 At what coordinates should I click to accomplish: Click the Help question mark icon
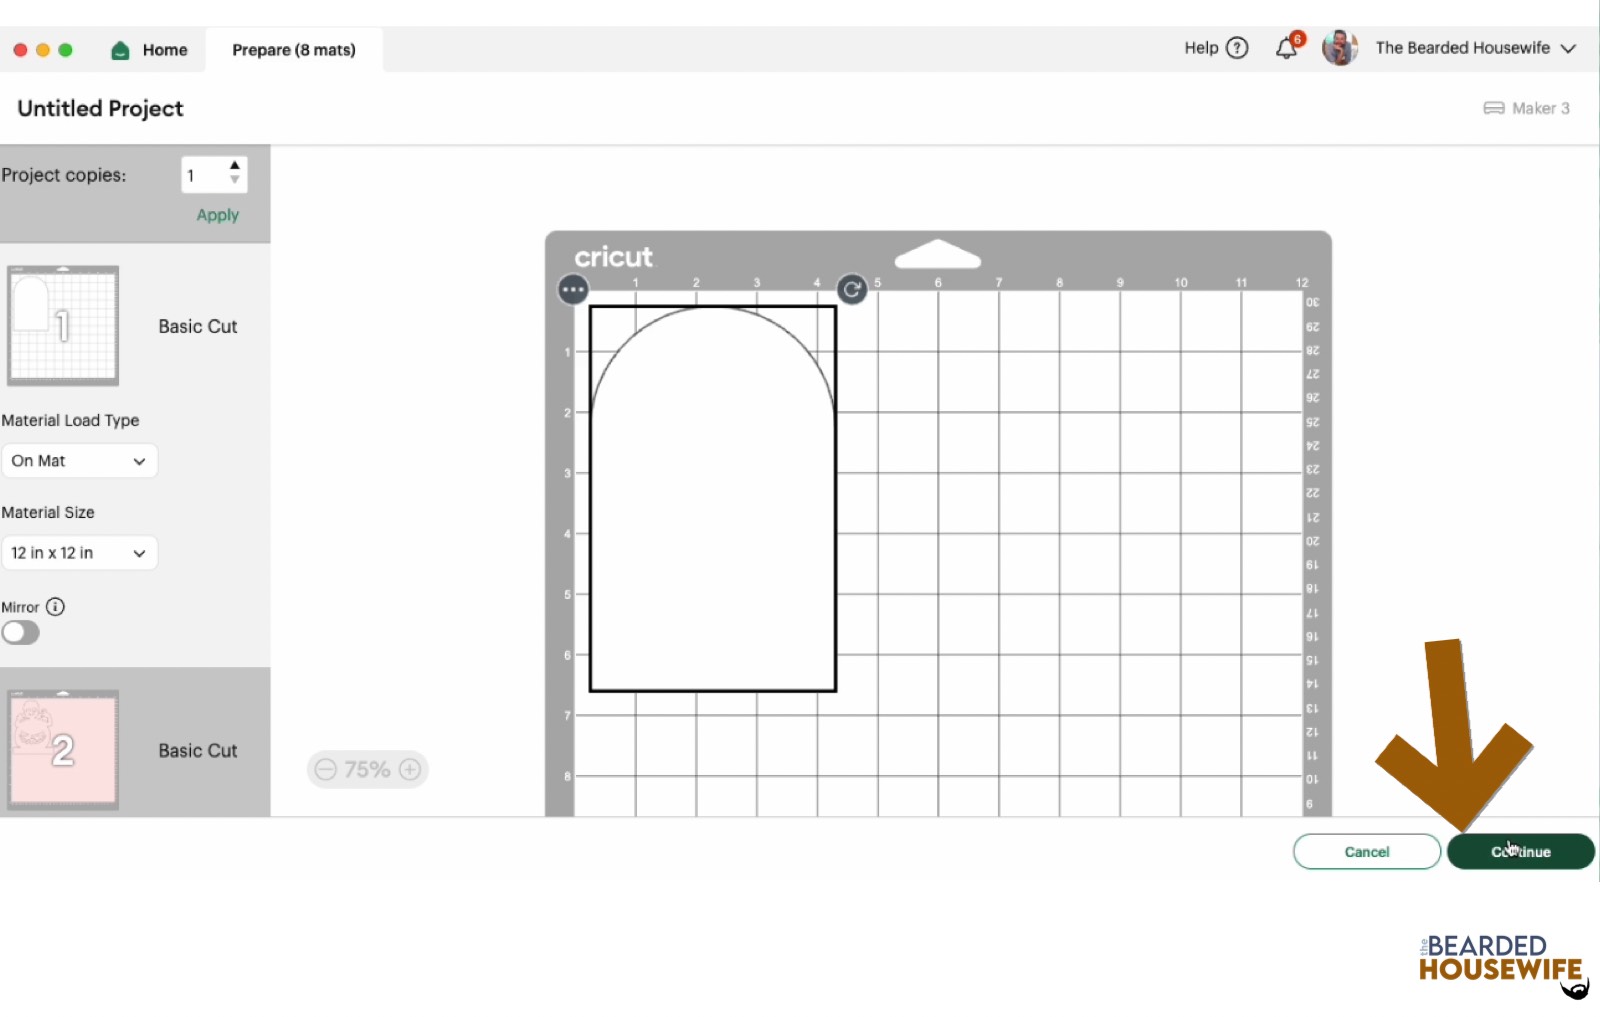click(x=1237, y=48)
